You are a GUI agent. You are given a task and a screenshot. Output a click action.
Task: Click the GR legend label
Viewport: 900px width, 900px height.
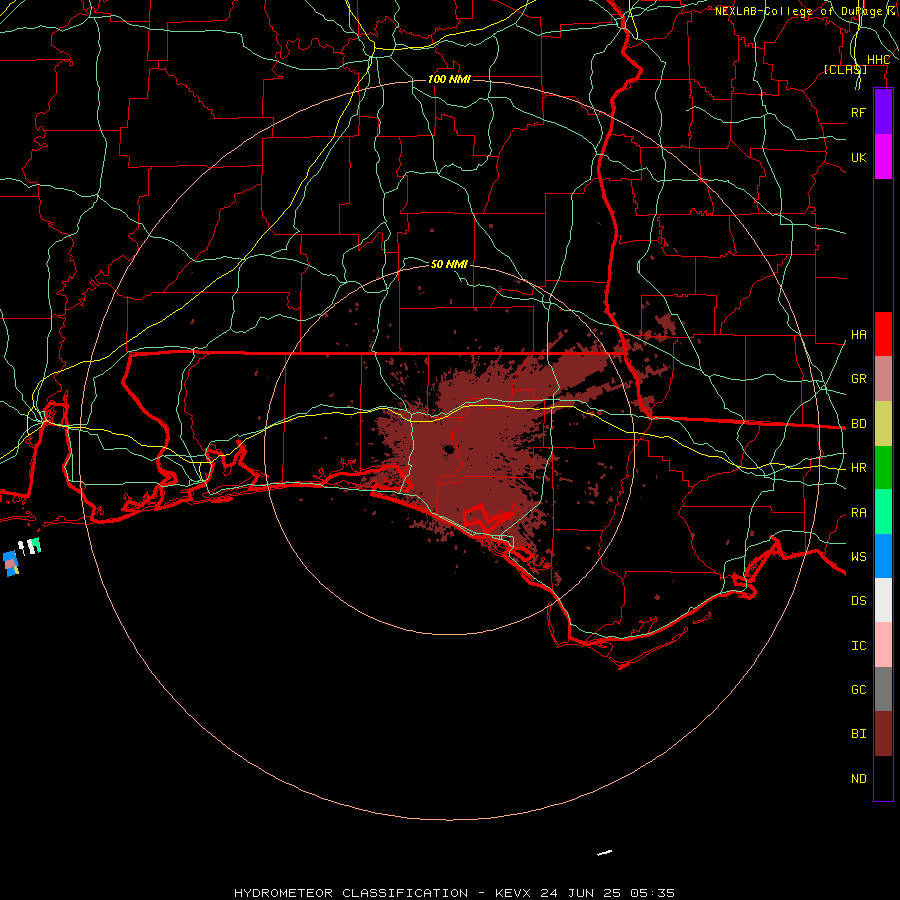click(x=858, y=379)
